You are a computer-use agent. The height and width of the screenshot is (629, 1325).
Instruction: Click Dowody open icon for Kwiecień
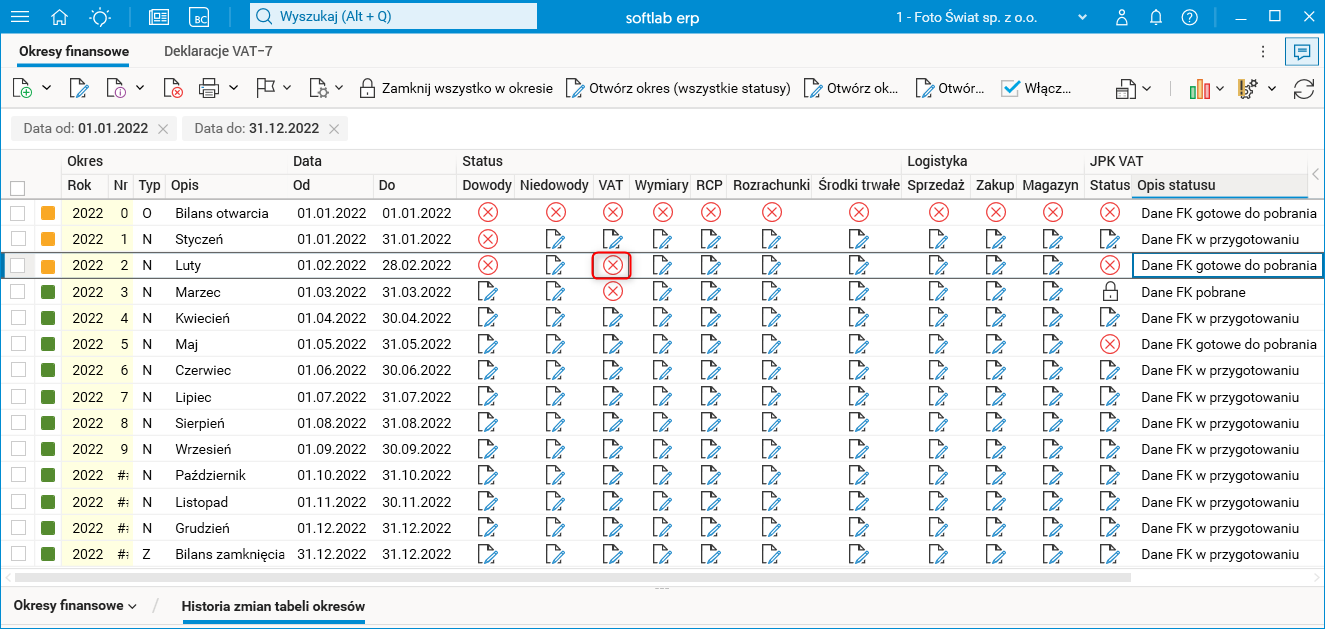(487, 318)
